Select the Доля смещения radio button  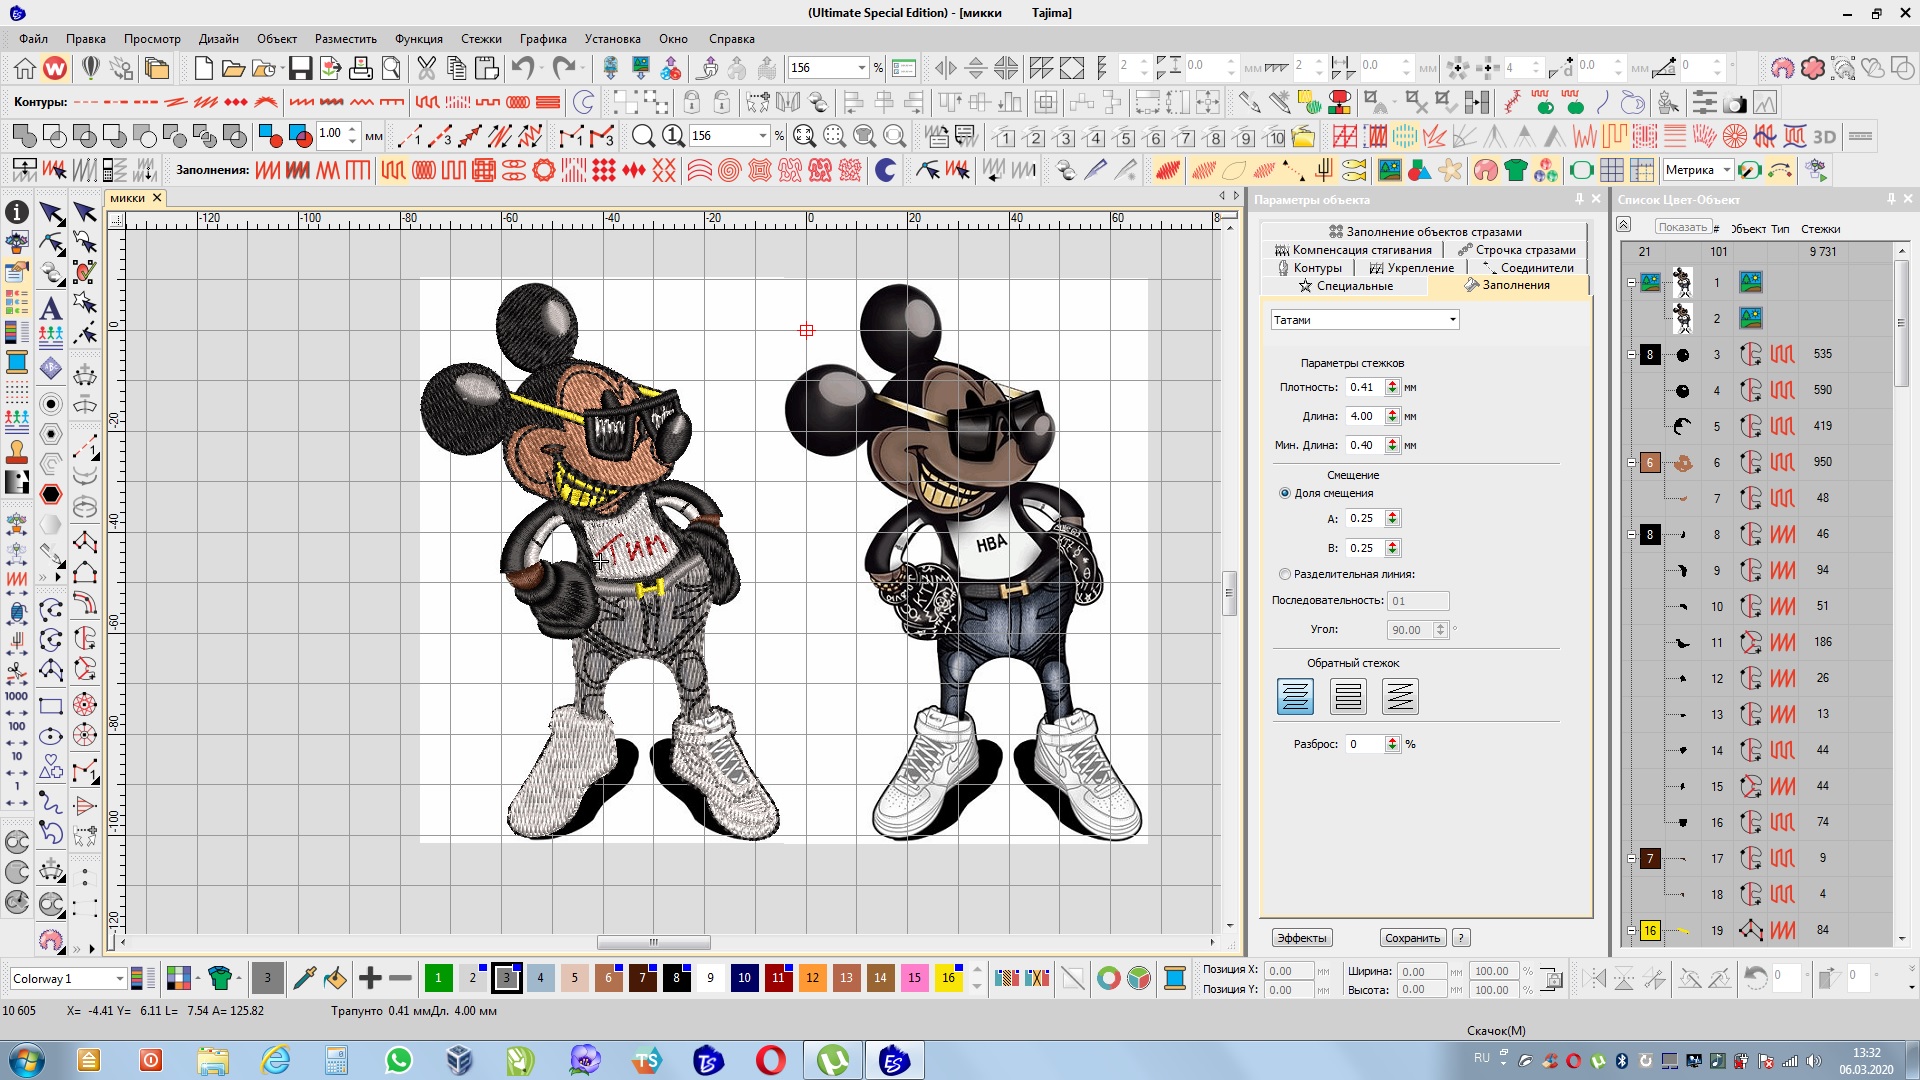[1285, 493]
